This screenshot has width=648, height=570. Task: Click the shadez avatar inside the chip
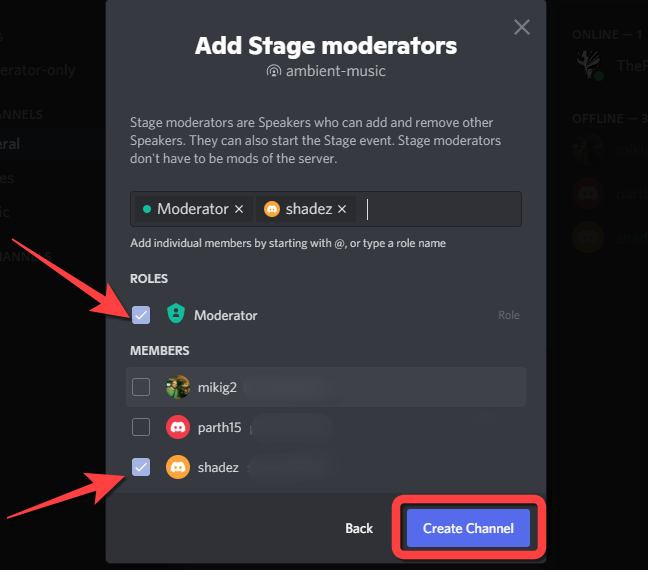[270, 209]
